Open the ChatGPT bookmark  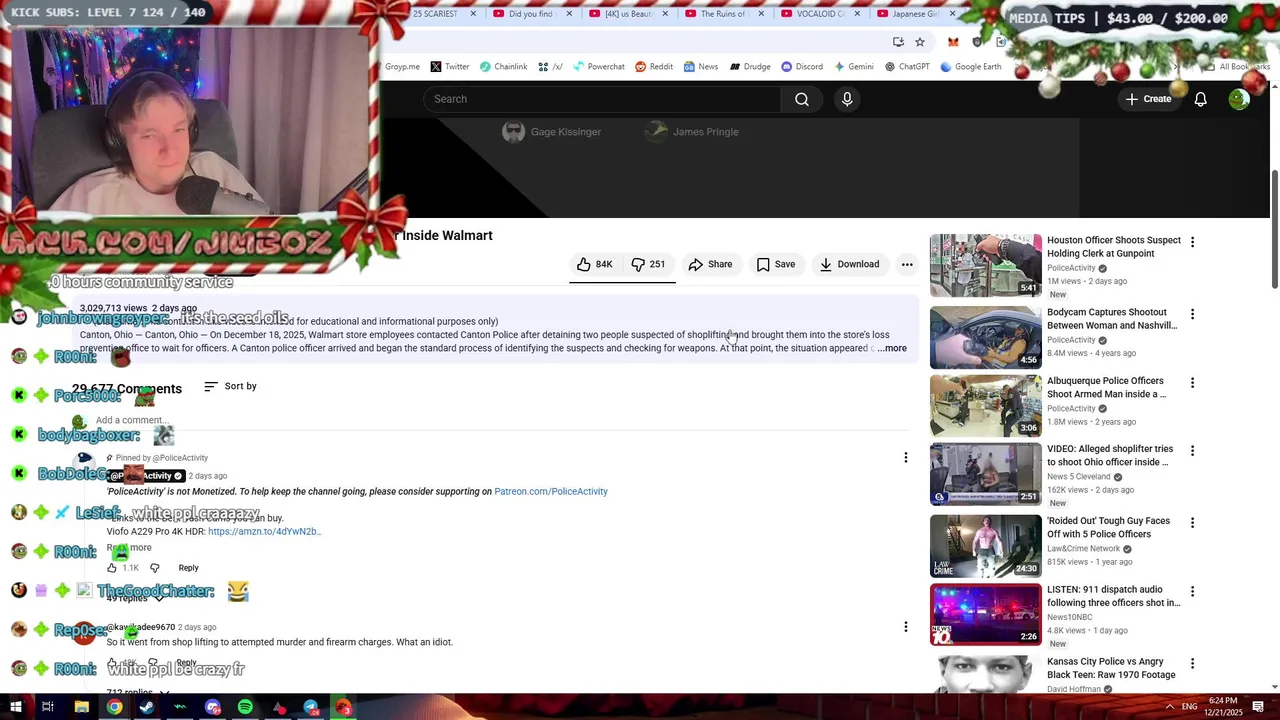[907, 67]
